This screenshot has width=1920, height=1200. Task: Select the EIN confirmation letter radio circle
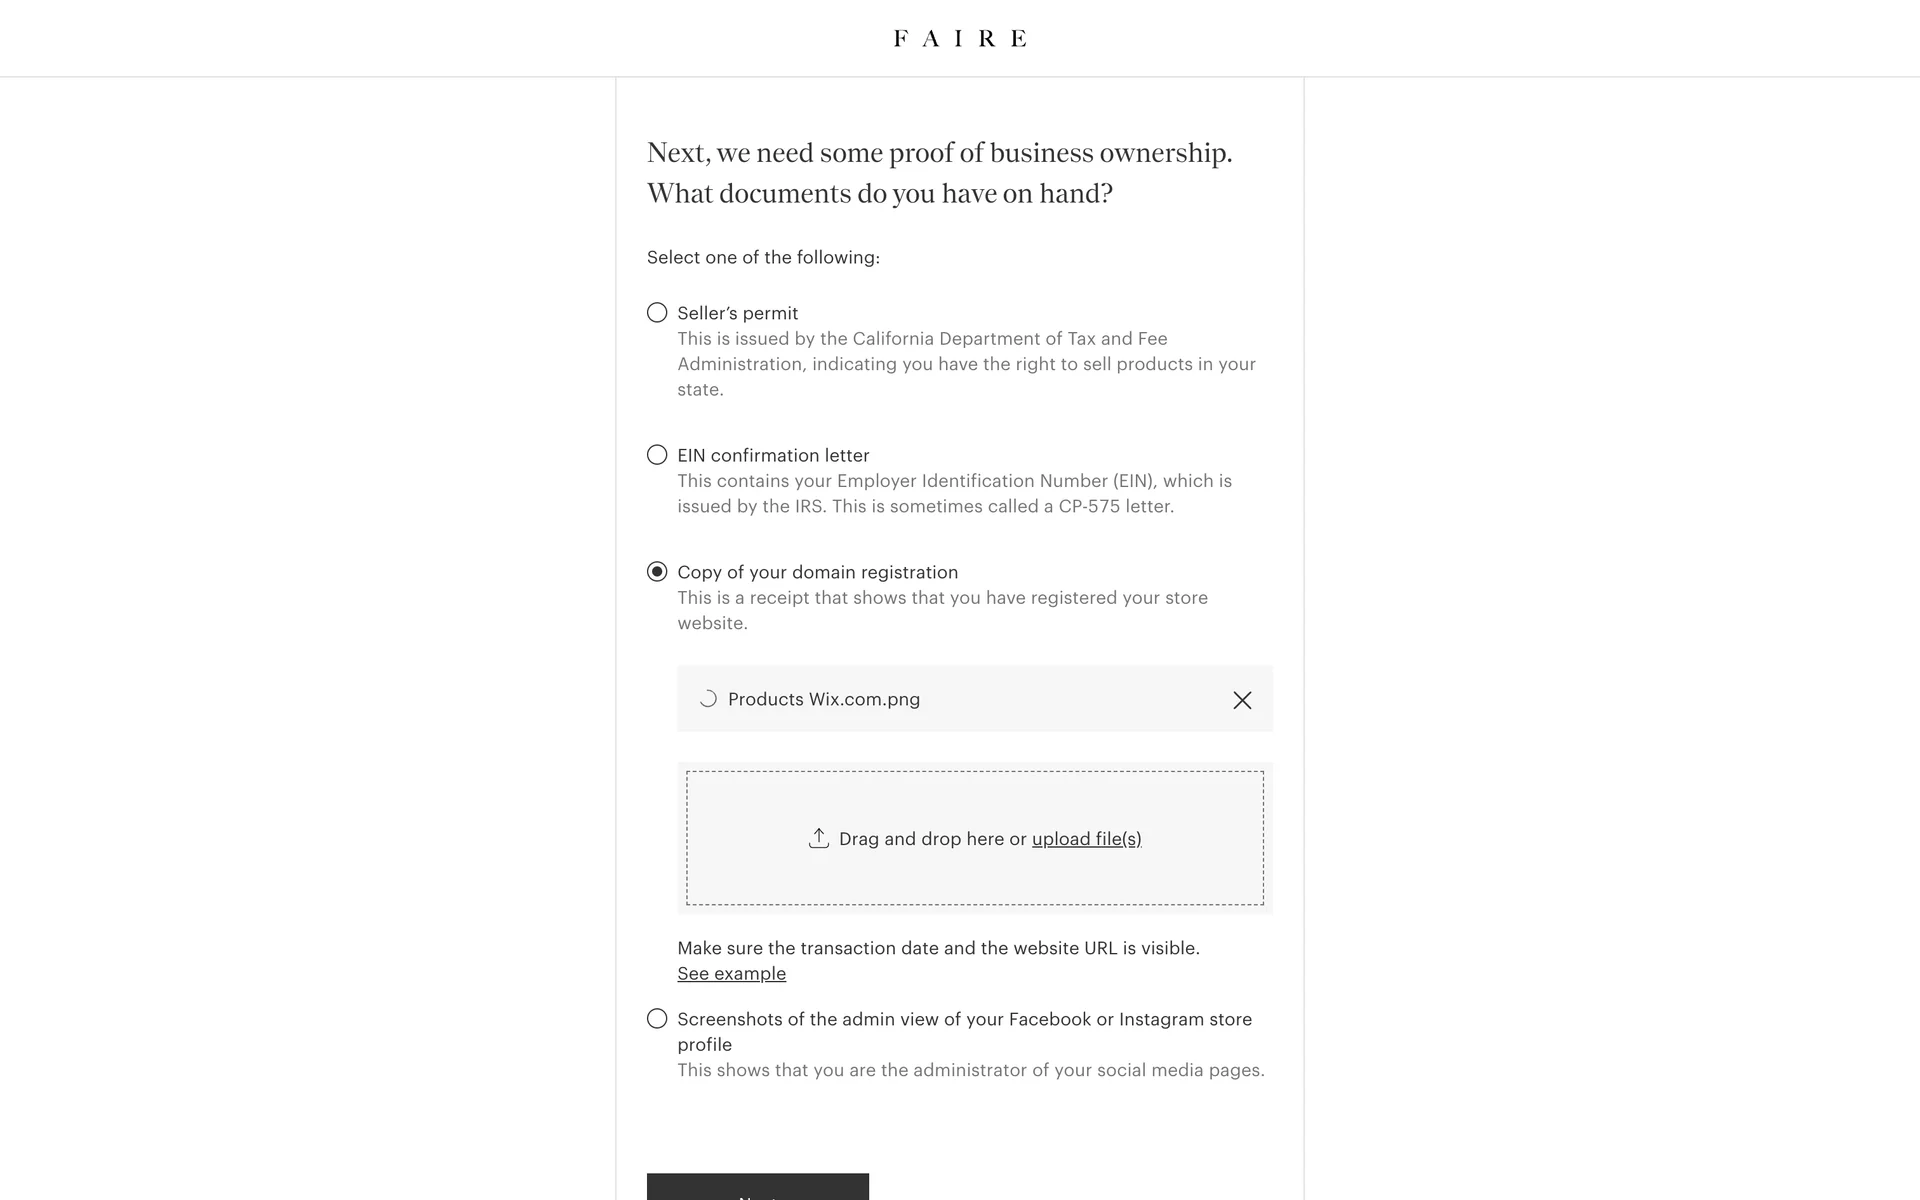[x=657, y=455]
